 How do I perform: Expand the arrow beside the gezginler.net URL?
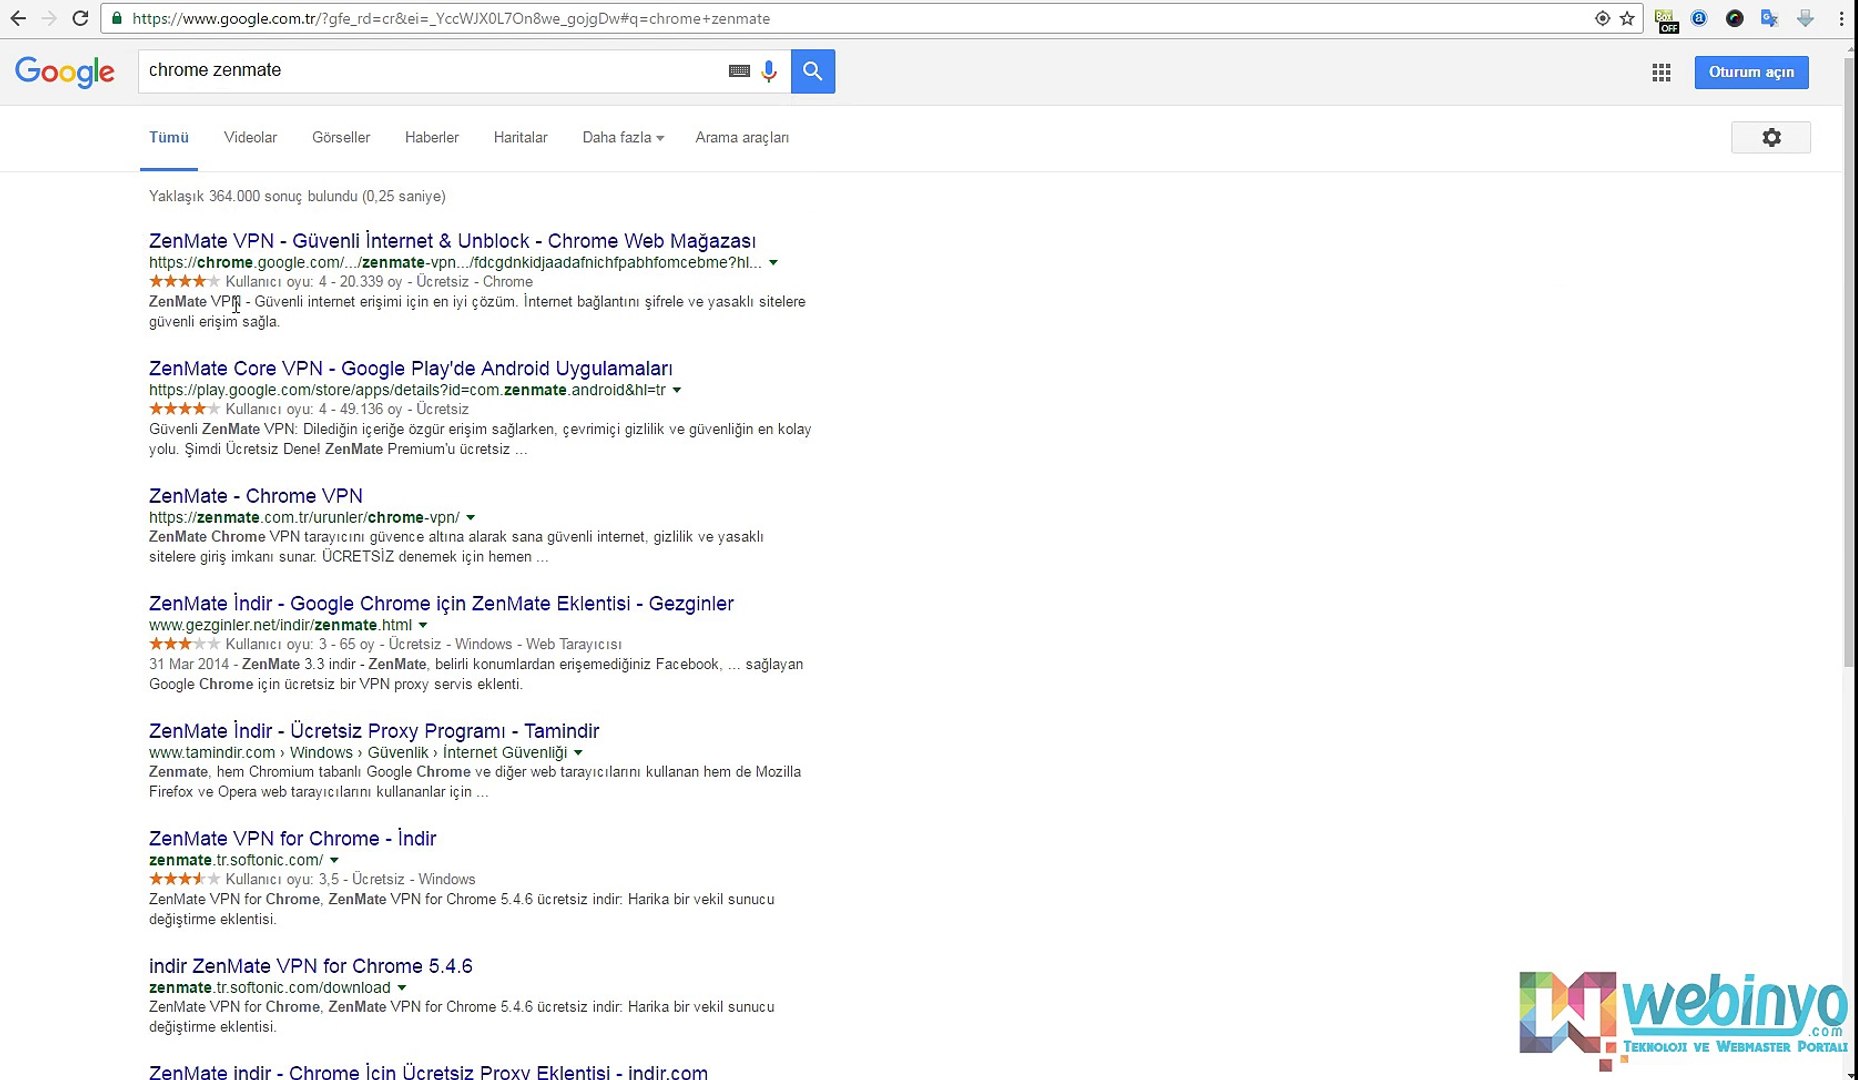pyautogui.click(x=423, y=626)
